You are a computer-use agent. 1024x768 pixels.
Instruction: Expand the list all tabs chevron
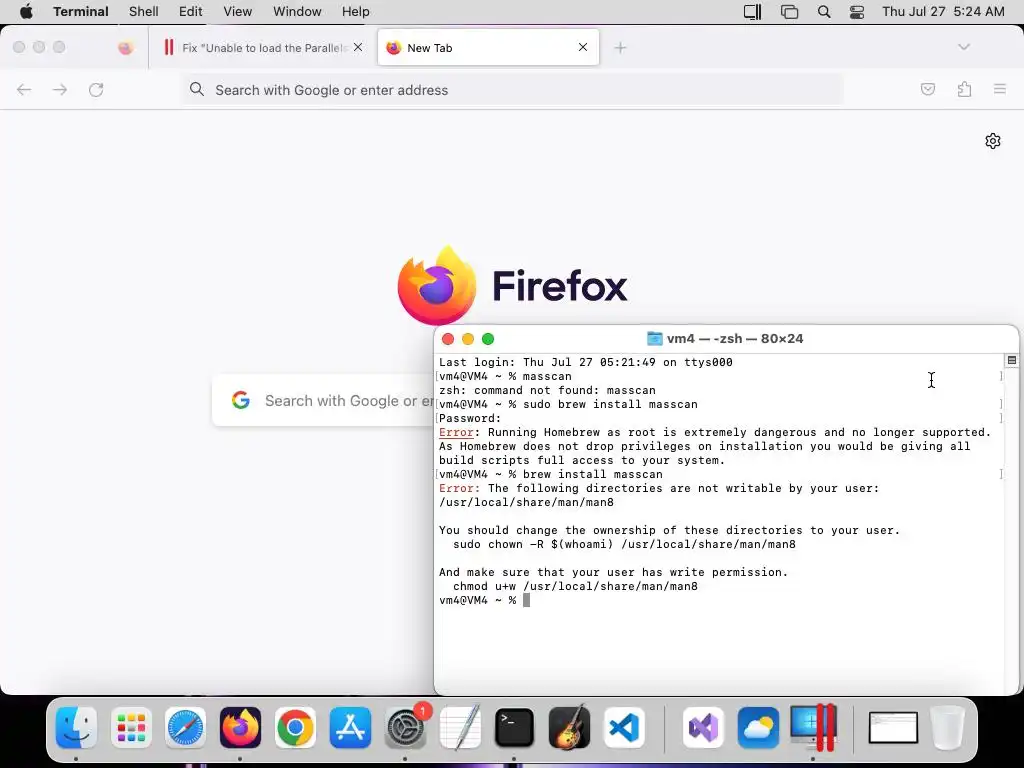click(x=964, y=47)
